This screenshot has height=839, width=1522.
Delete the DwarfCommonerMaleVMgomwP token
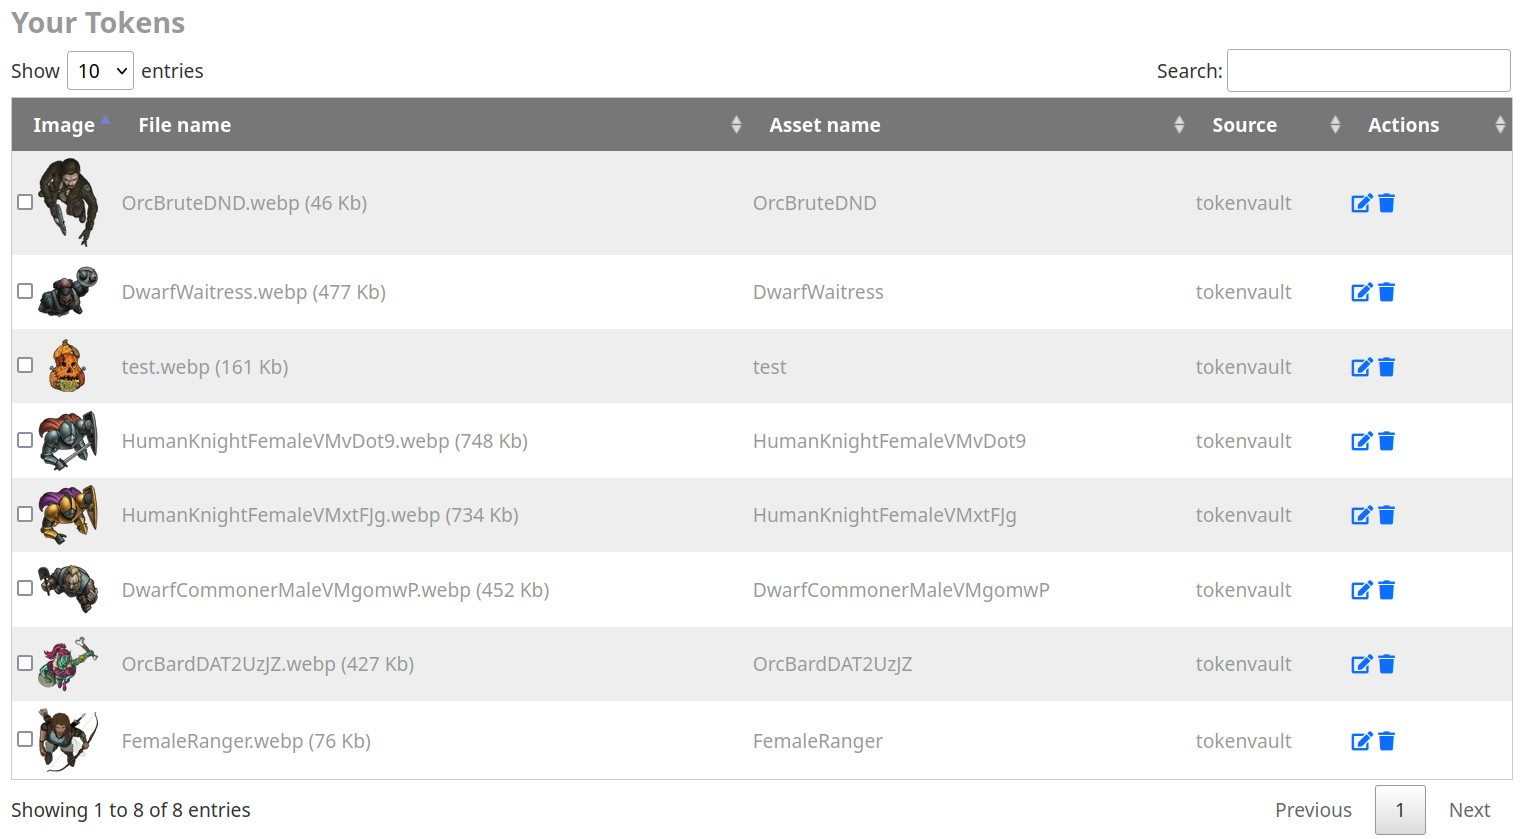click(1386, 590)
